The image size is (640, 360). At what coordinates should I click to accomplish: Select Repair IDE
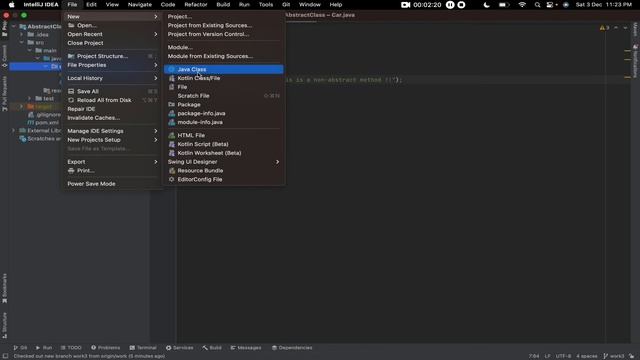pos(112,109)
